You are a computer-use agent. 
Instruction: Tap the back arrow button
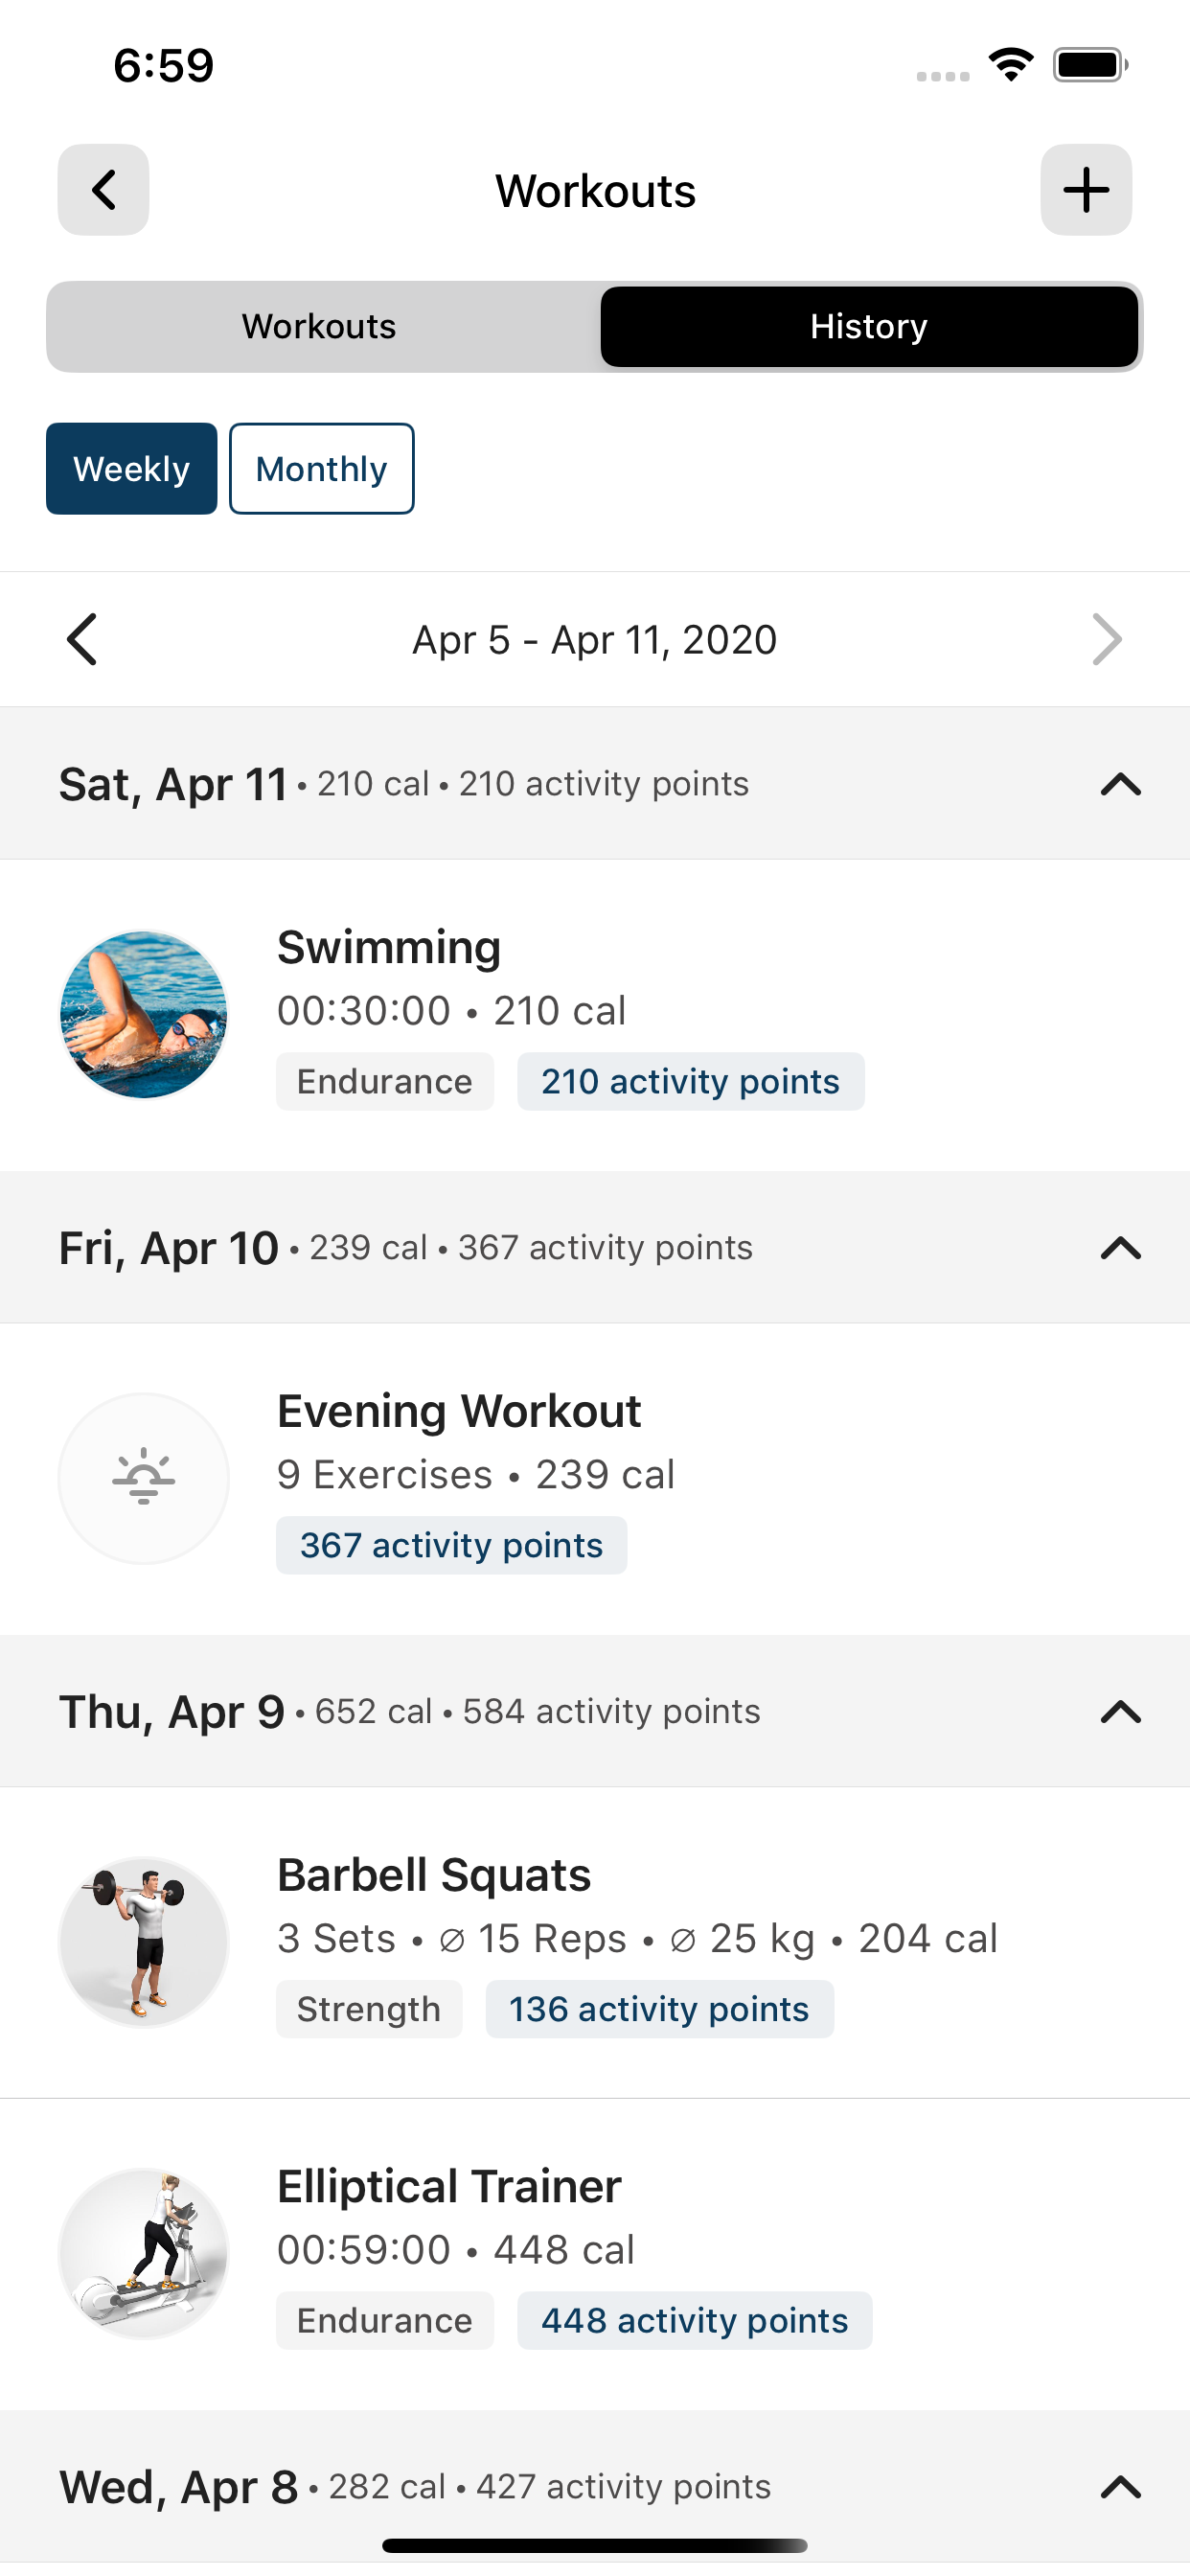tap(103, 190)
